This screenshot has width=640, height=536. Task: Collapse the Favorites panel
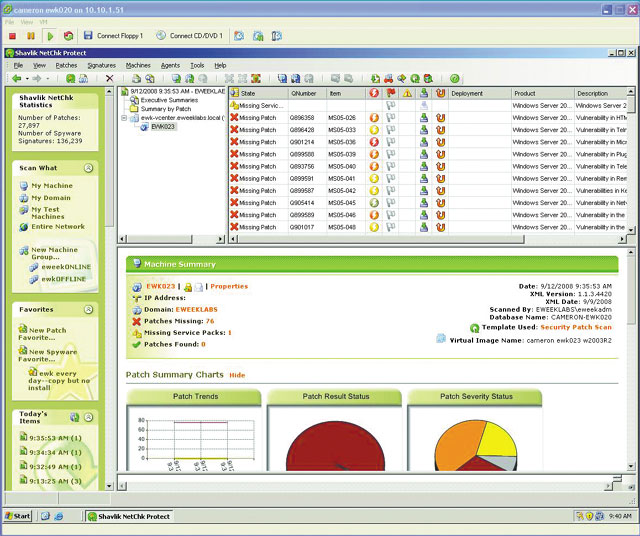[88, 309]
